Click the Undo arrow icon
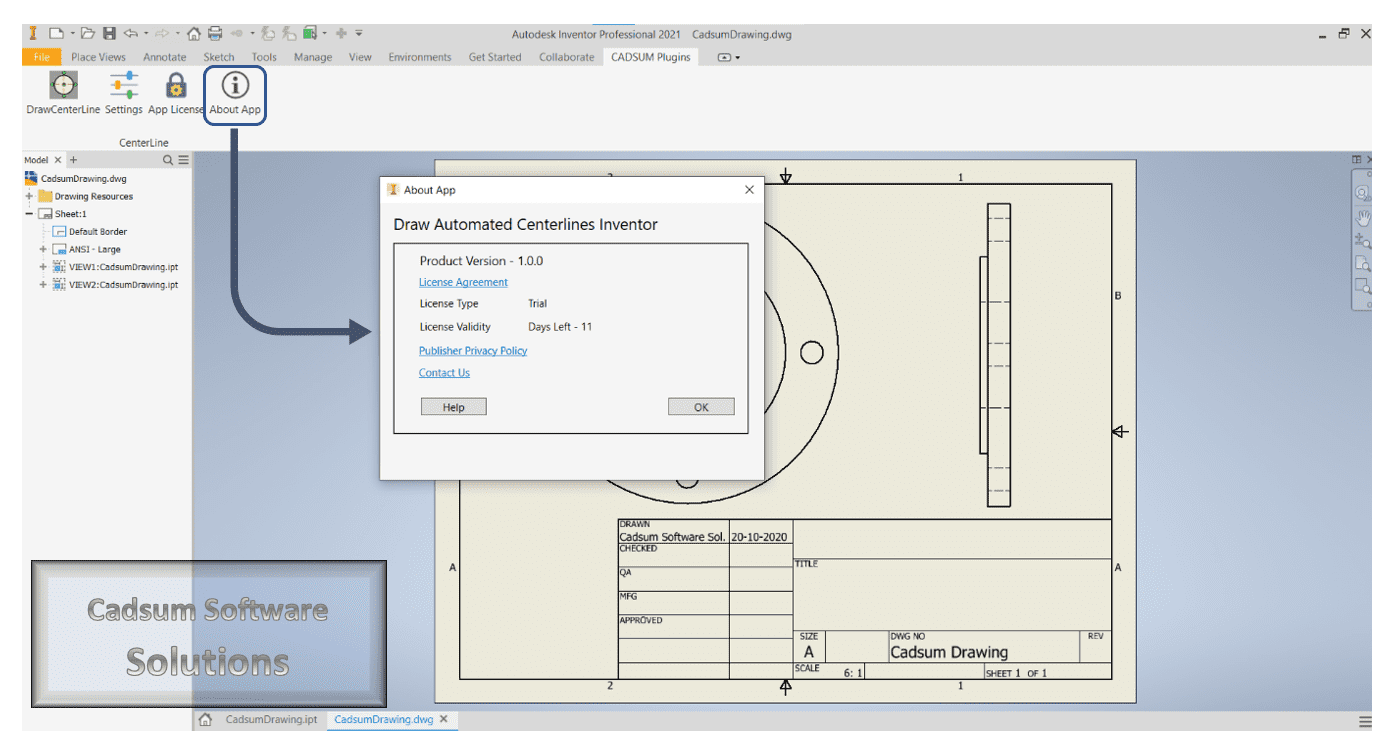 [x=131, y=33]
